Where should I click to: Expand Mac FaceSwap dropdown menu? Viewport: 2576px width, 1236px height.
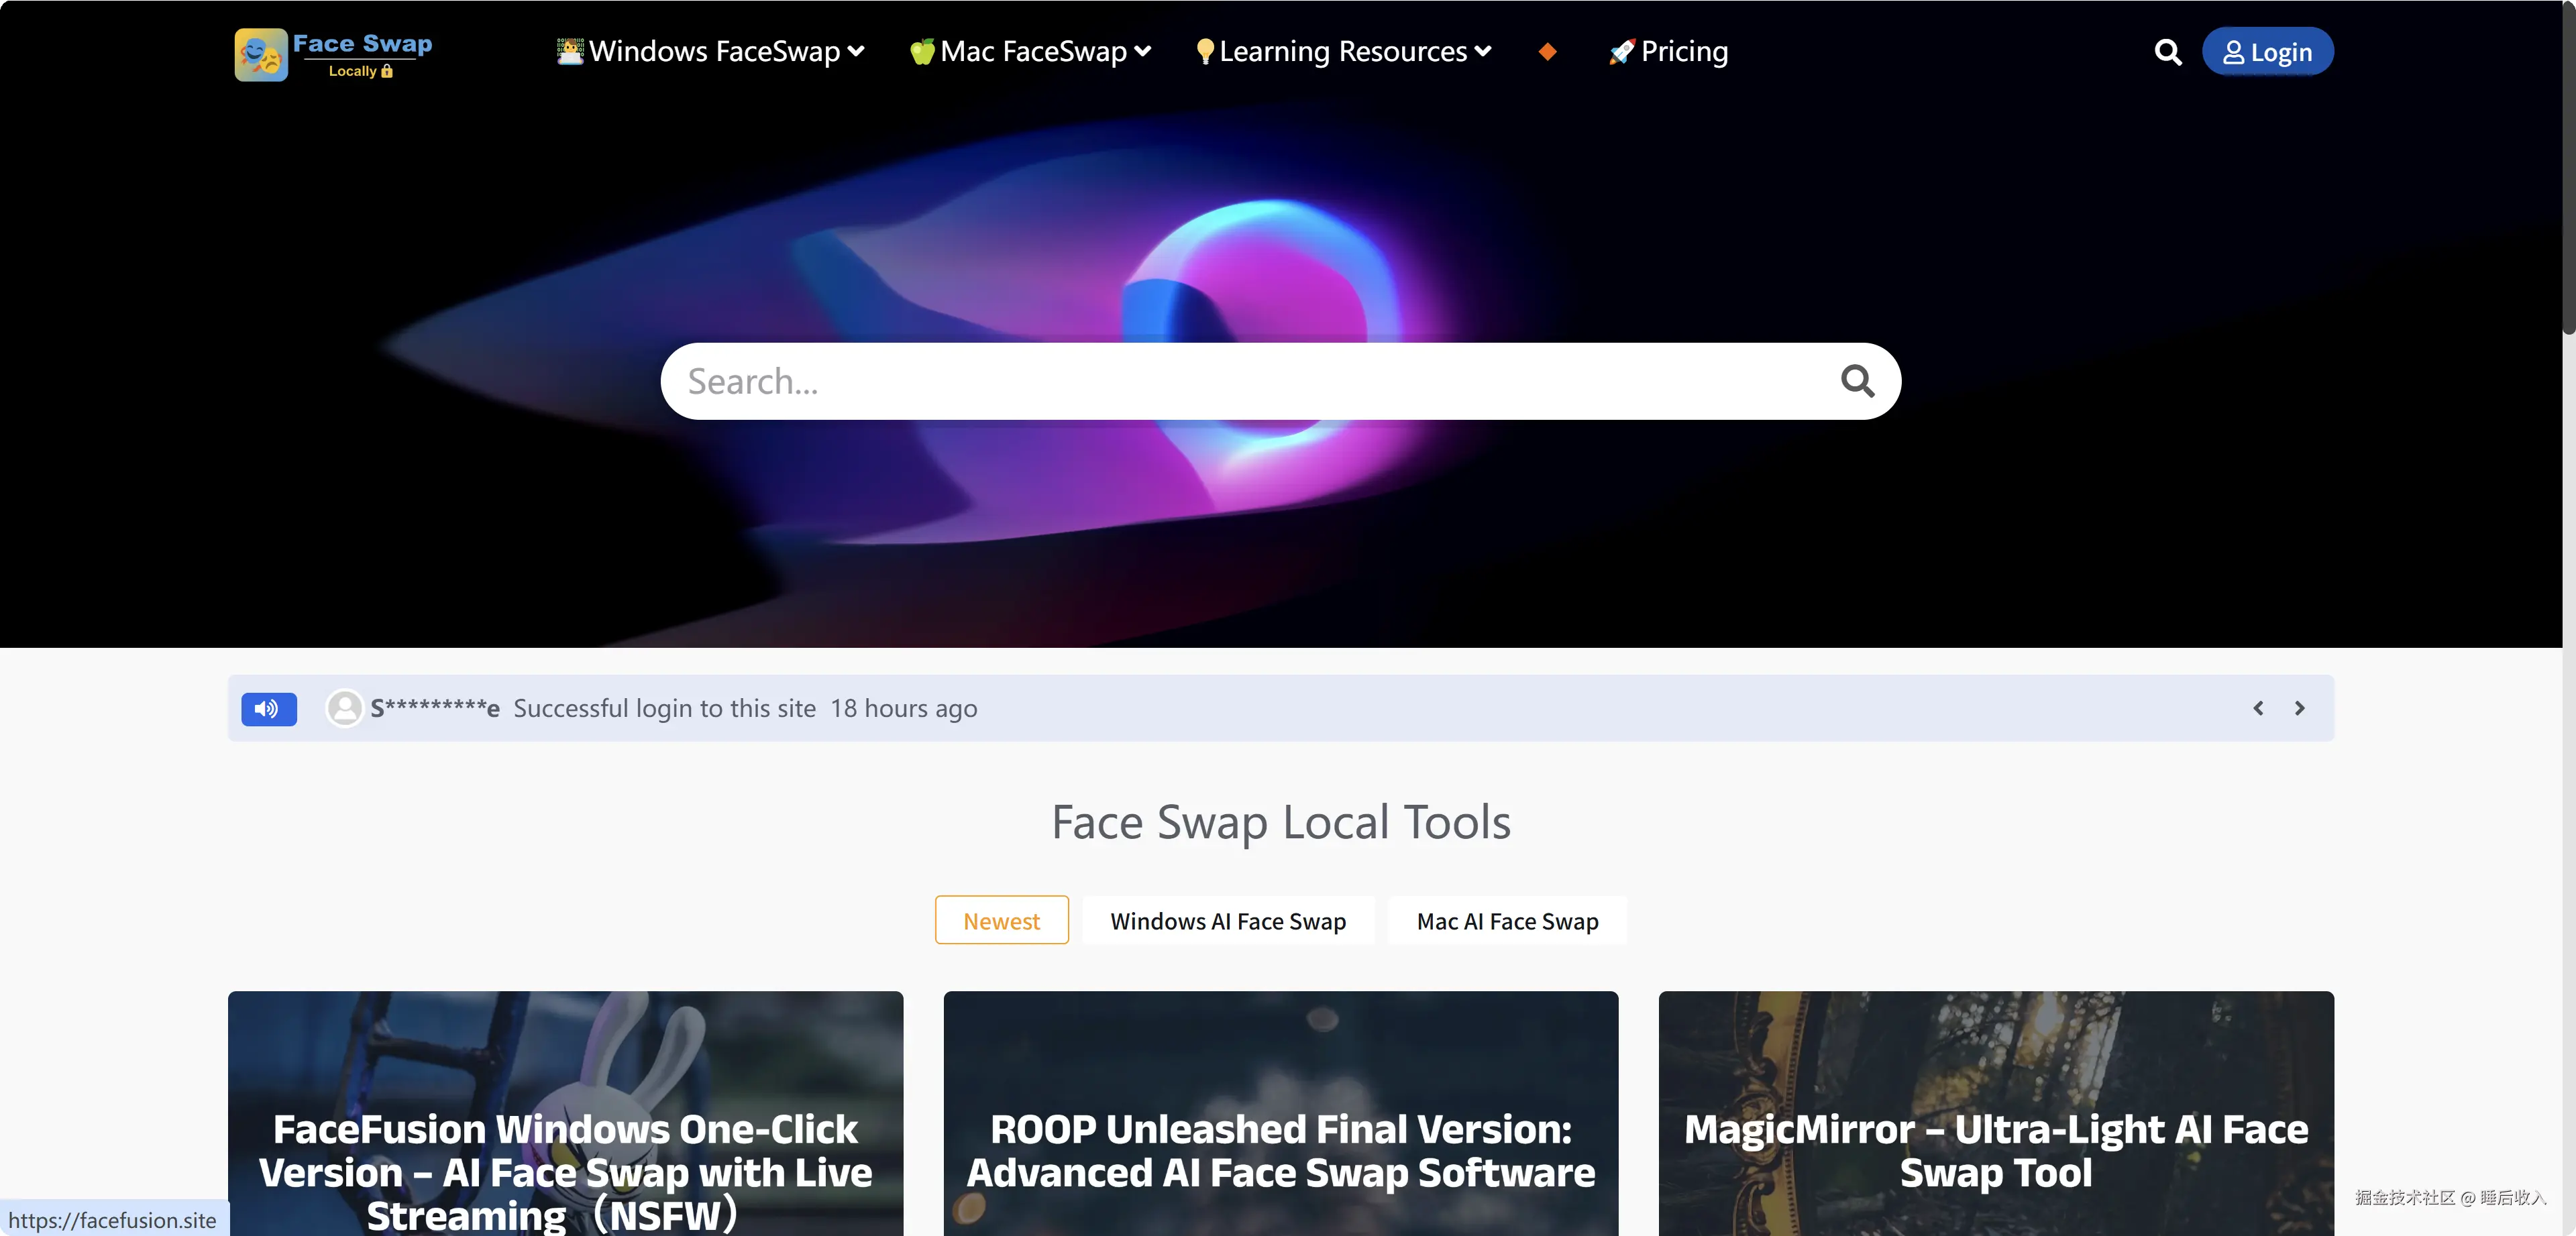pos(1031,52)
